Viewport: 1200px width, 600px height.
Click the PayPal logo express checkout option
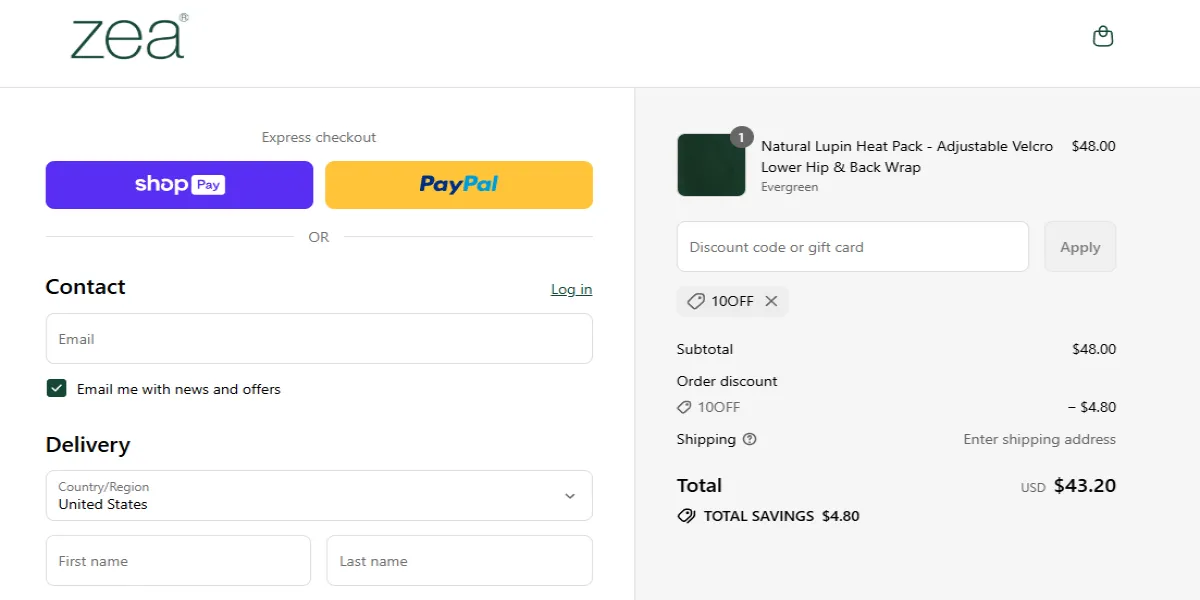pos(458,184)
